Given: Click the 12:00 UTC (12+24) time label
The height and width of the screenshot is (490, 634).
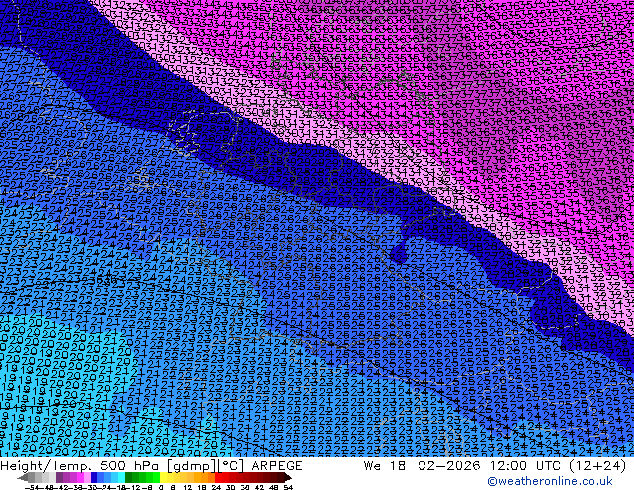Looking at the screenshot, I should point(558,466).
